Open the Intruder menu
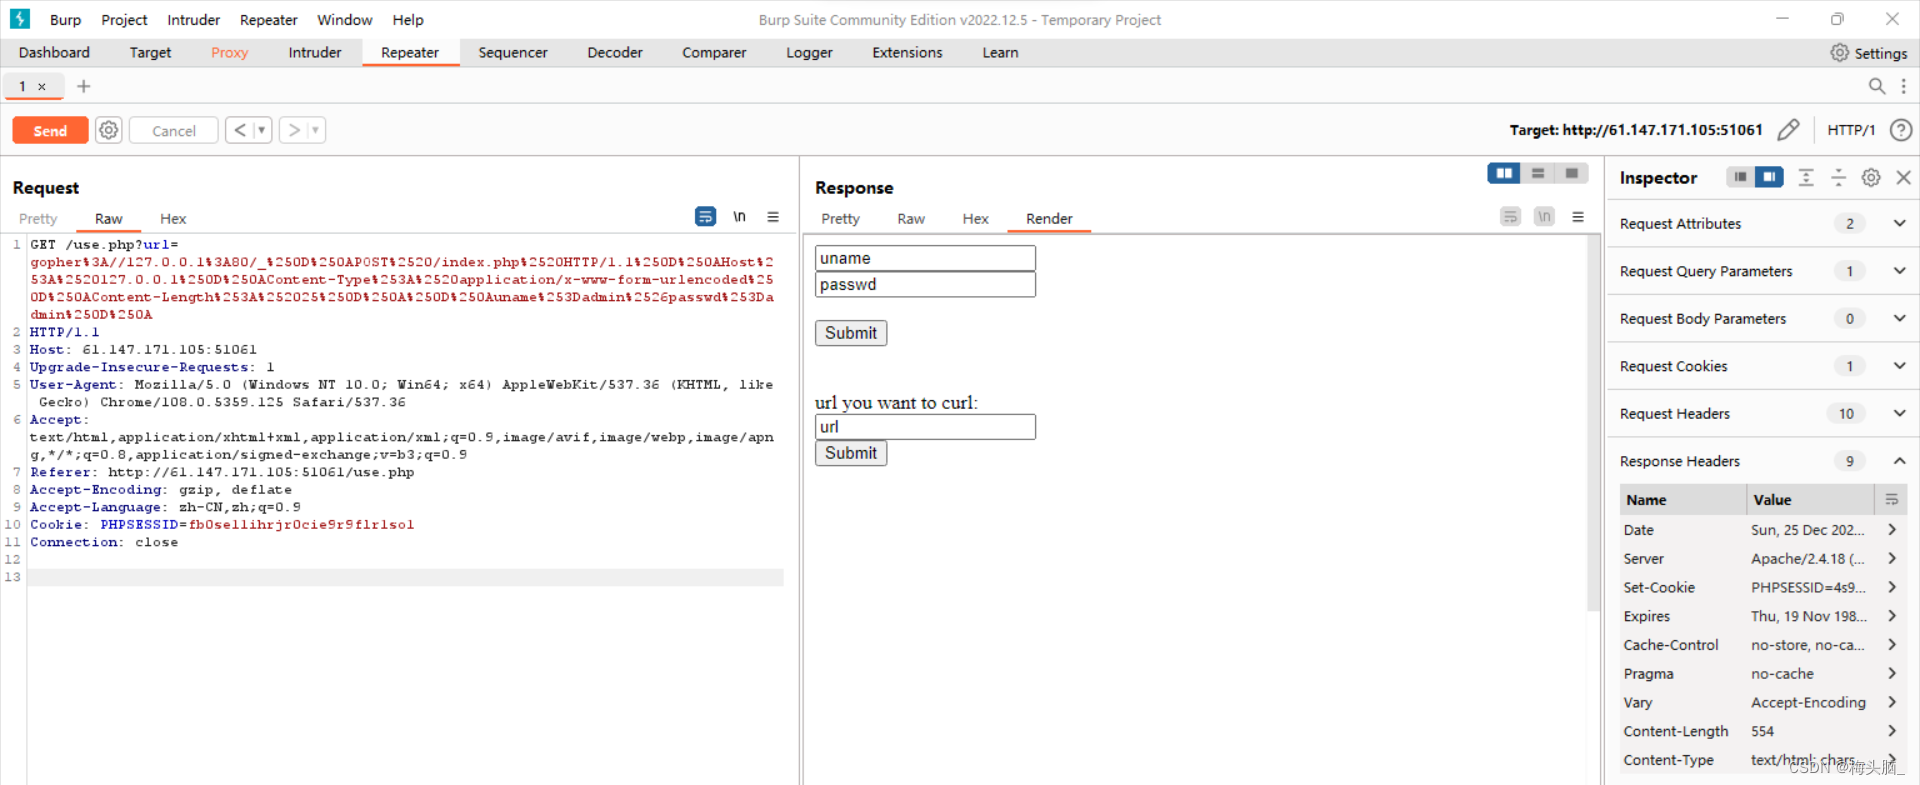This screenshot has height=785, width=1920. [x=194, y=20]
